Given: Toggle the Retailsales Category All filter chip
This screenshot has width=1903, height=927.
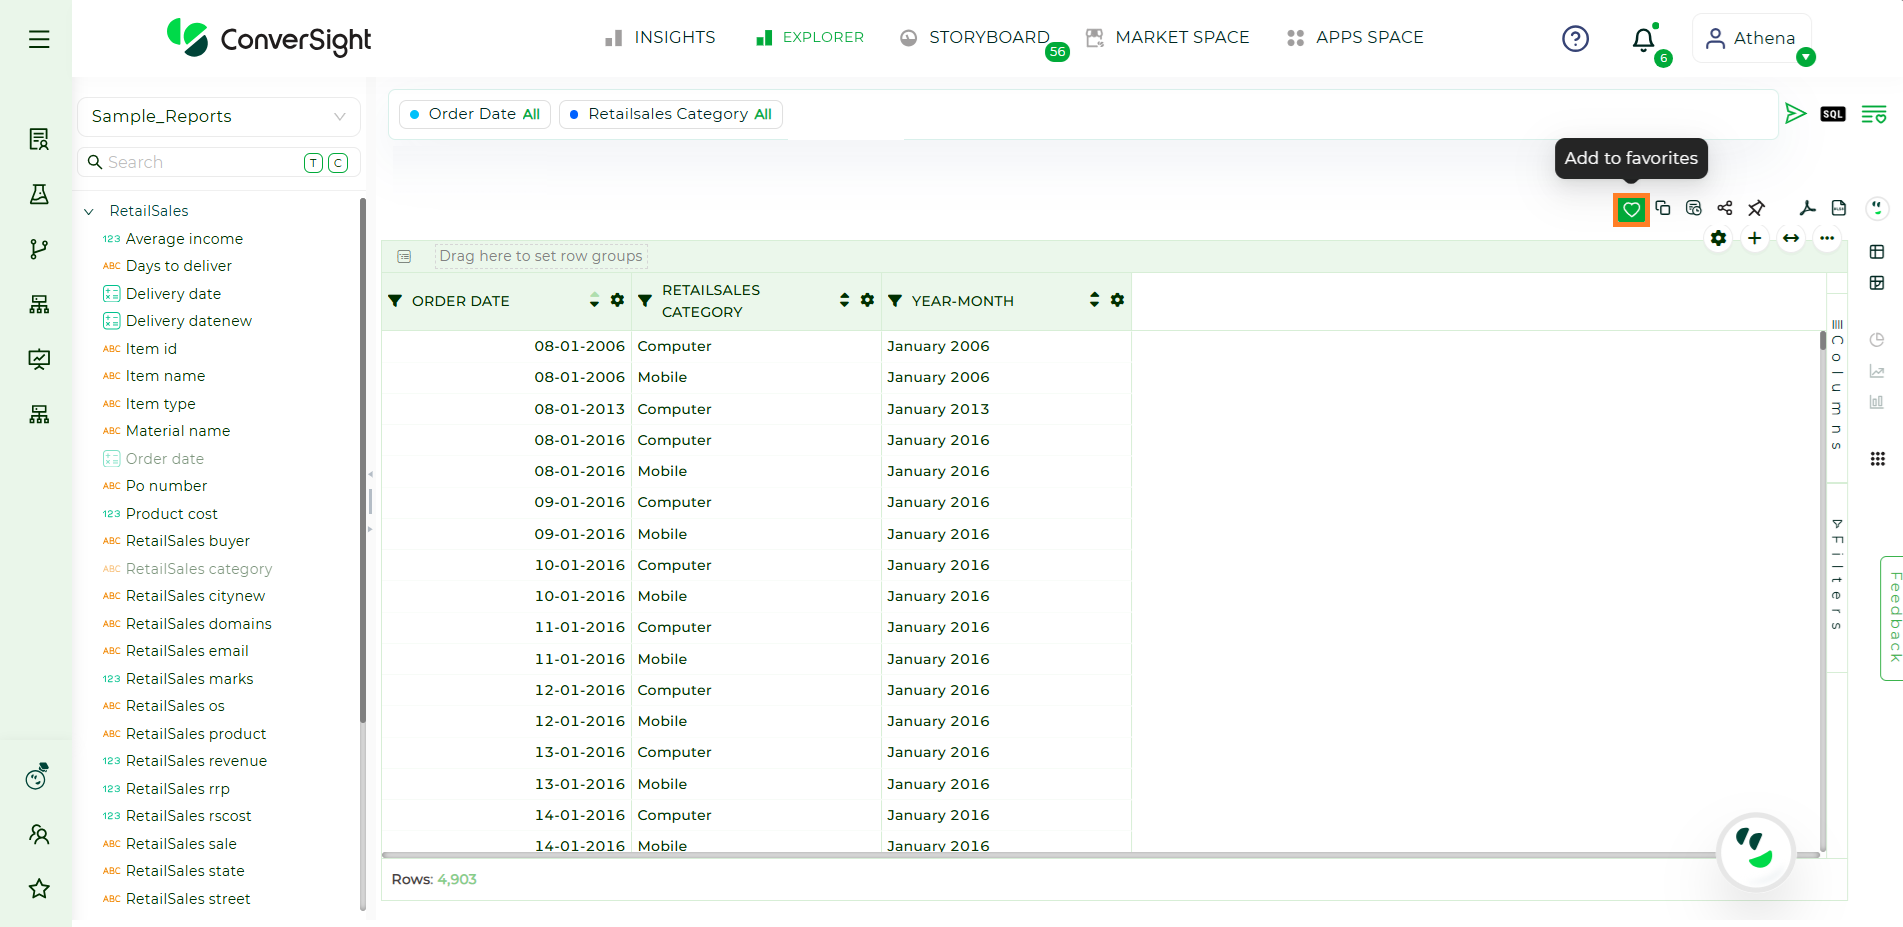Looking at the screenshot, I should tap(671, 114).
